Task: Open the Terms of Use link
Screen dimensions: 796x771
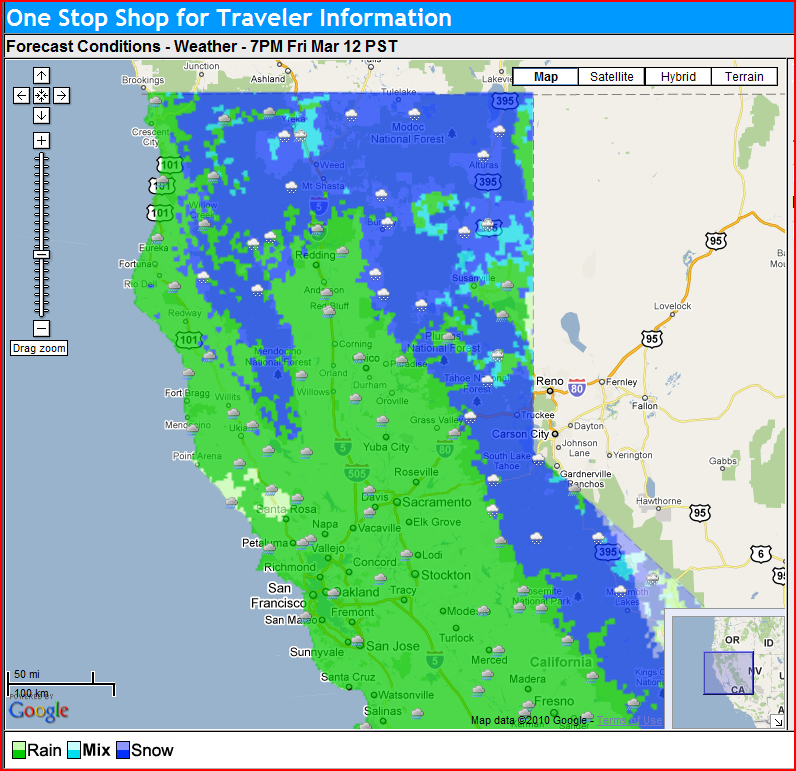Action: coord(630,720)
